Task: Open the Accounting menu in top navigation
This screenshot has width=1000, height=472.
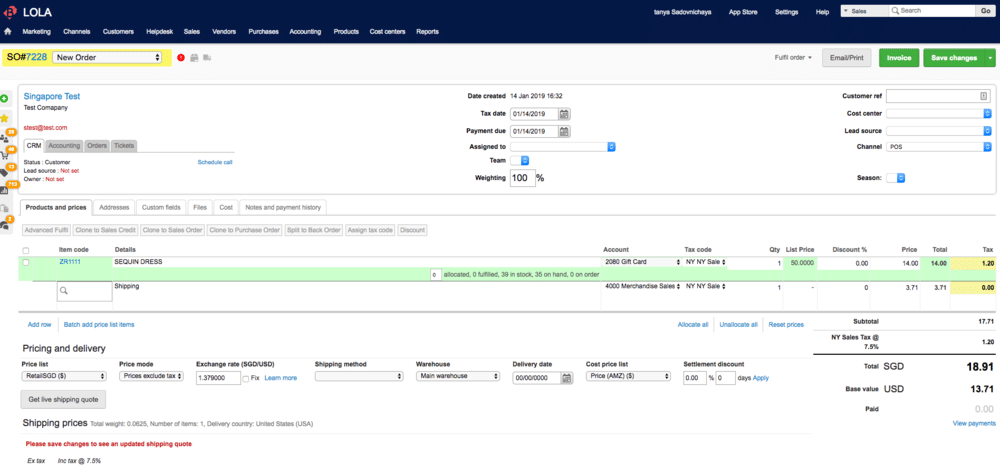Action: (304, 32)
